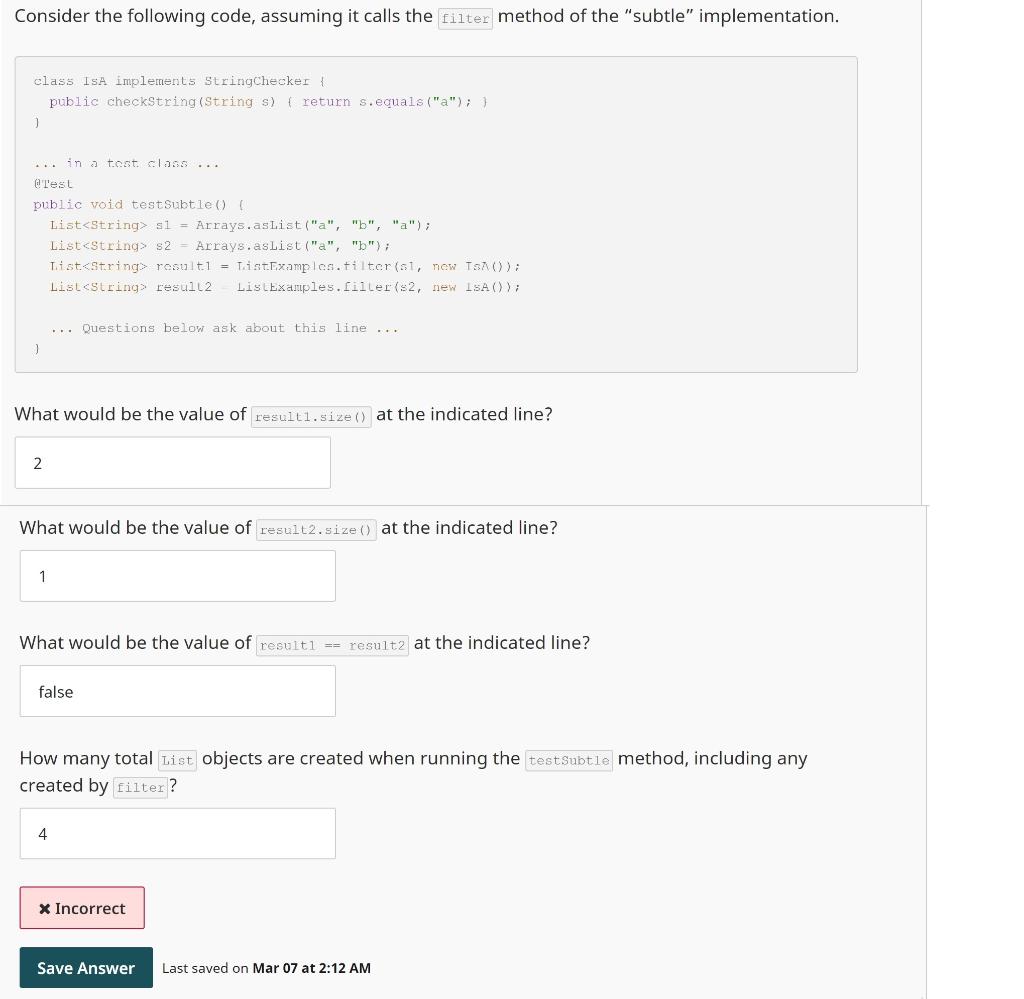Click the filter code tag in the first sentence
This screenshot has width=1024, height=999.
[x=464, y=18]
